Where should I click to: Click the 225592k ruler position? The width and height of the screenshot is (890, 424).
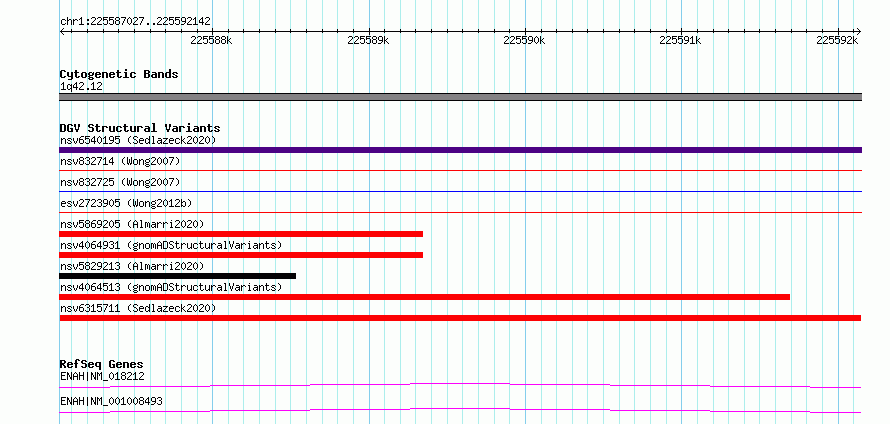click(837, 41)
